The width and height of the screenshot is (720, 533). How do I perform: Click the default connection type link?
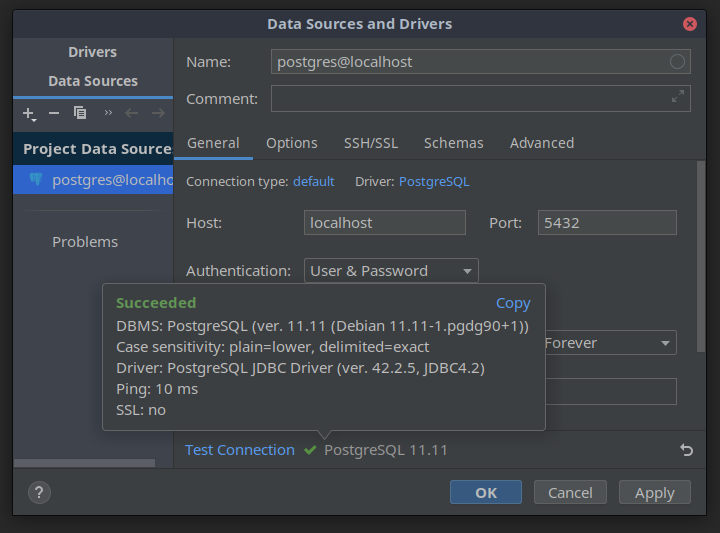pyautogui.click(x=314, y=181)
